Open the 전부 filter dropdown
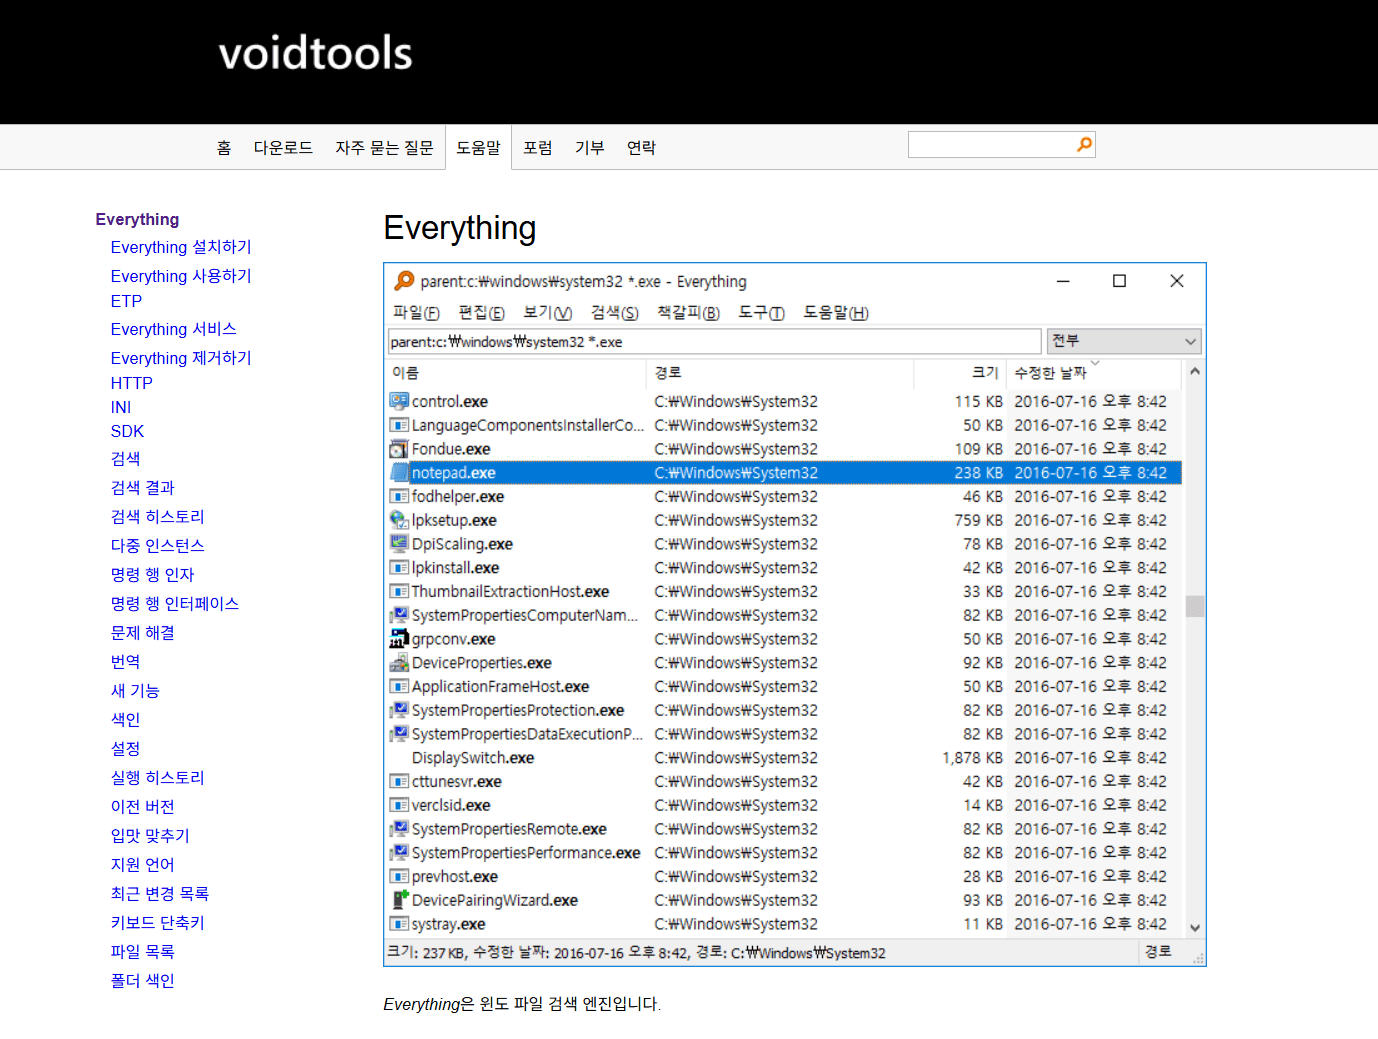1378x1039 pixels. [1124, 341]
